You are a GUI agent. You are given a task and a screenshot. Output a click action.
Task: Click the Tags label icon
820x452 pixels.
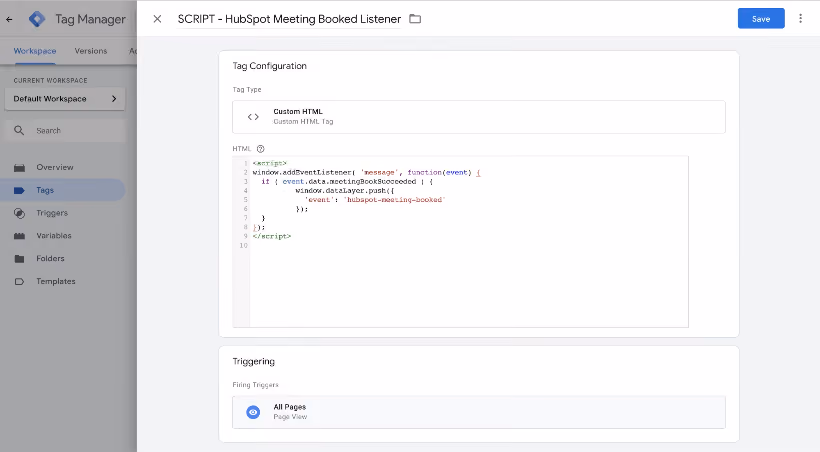pos(19,190)
